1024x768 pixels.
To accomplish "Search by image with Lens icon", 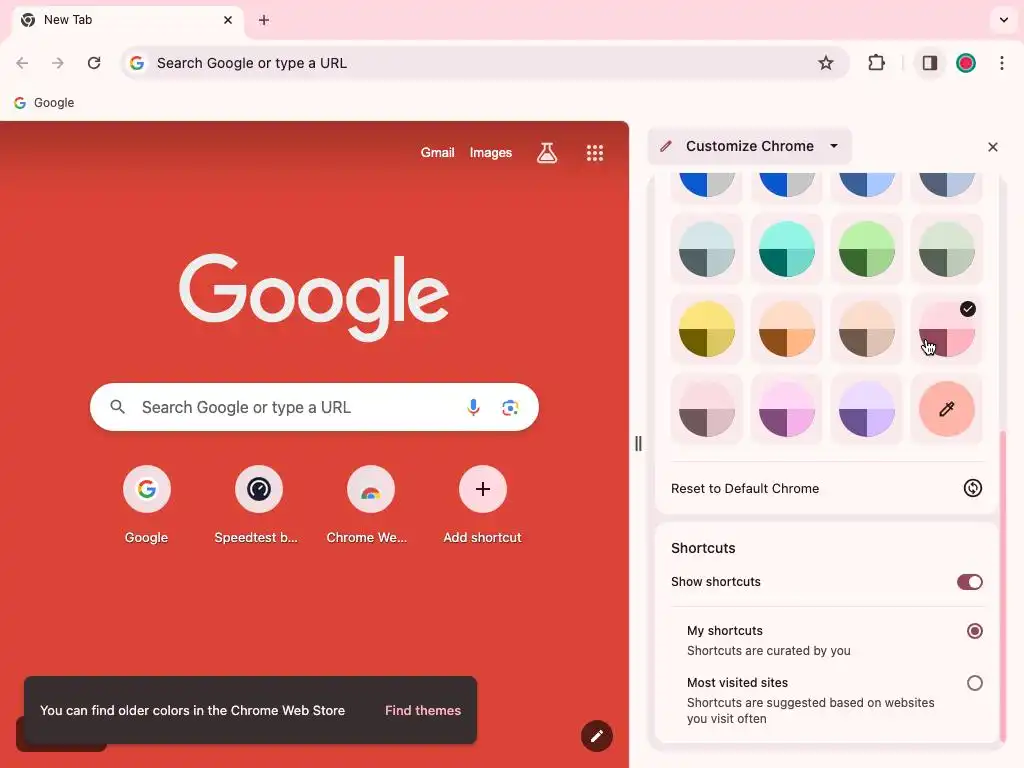I will click(510, 408).
